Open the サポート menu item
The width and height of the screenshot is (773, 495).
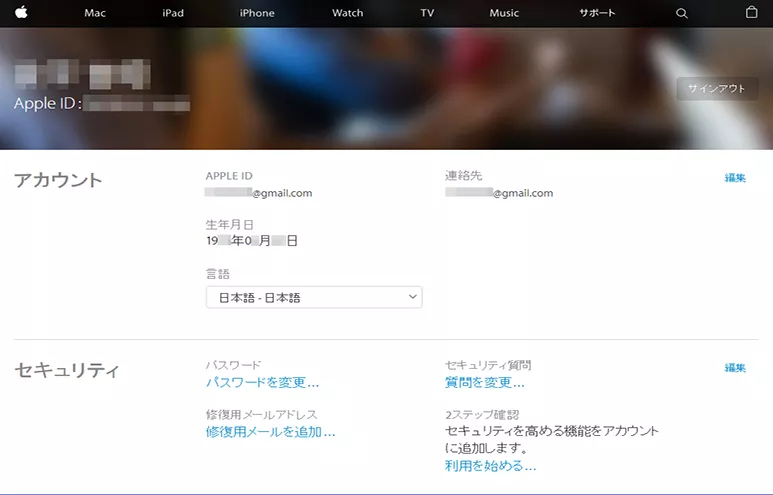pyautogui.click(x=597, y=13)
